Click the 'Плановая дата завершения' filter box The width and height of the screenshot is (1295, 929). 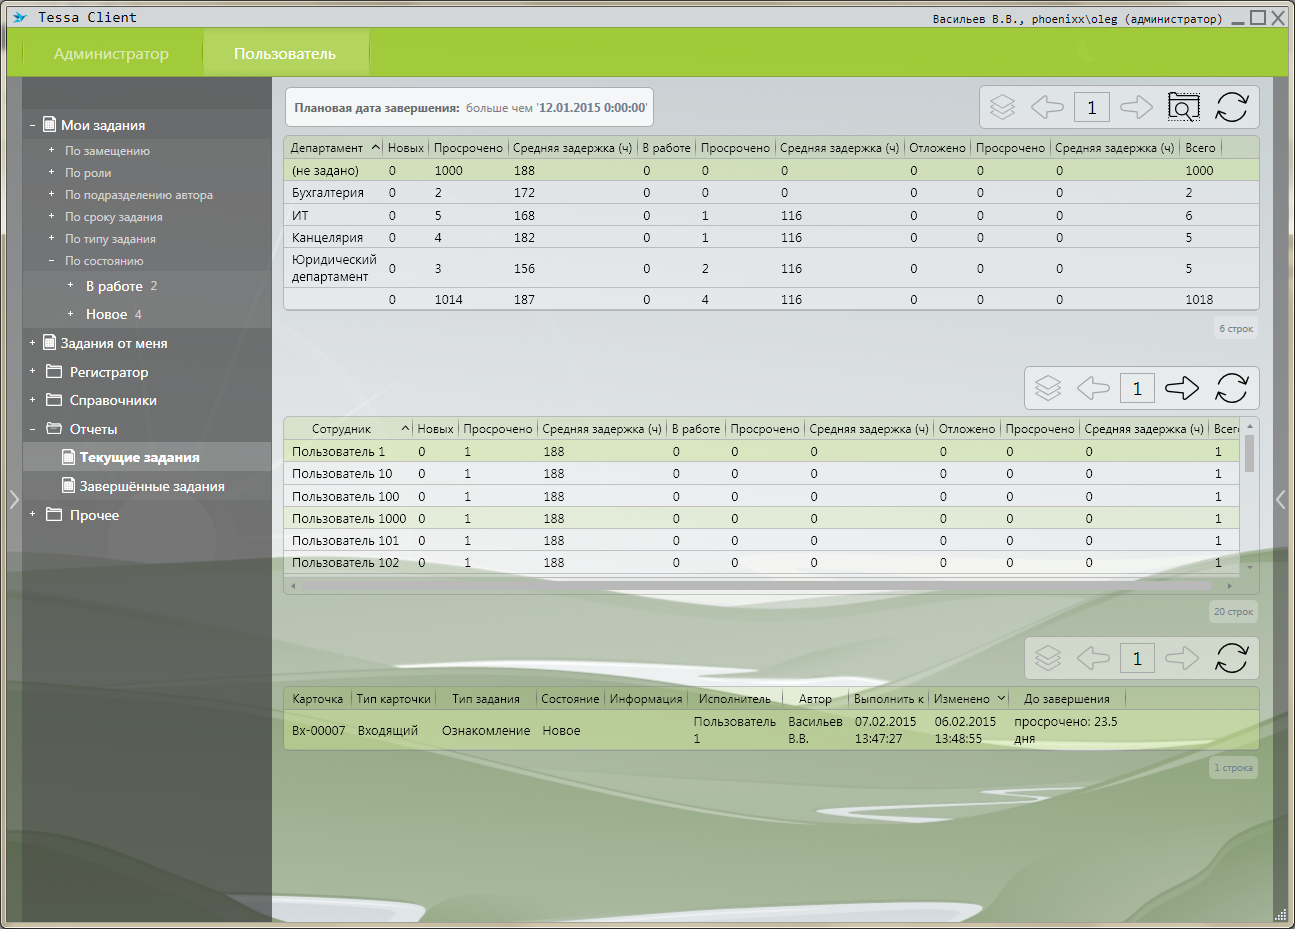[x=470, y=108]
